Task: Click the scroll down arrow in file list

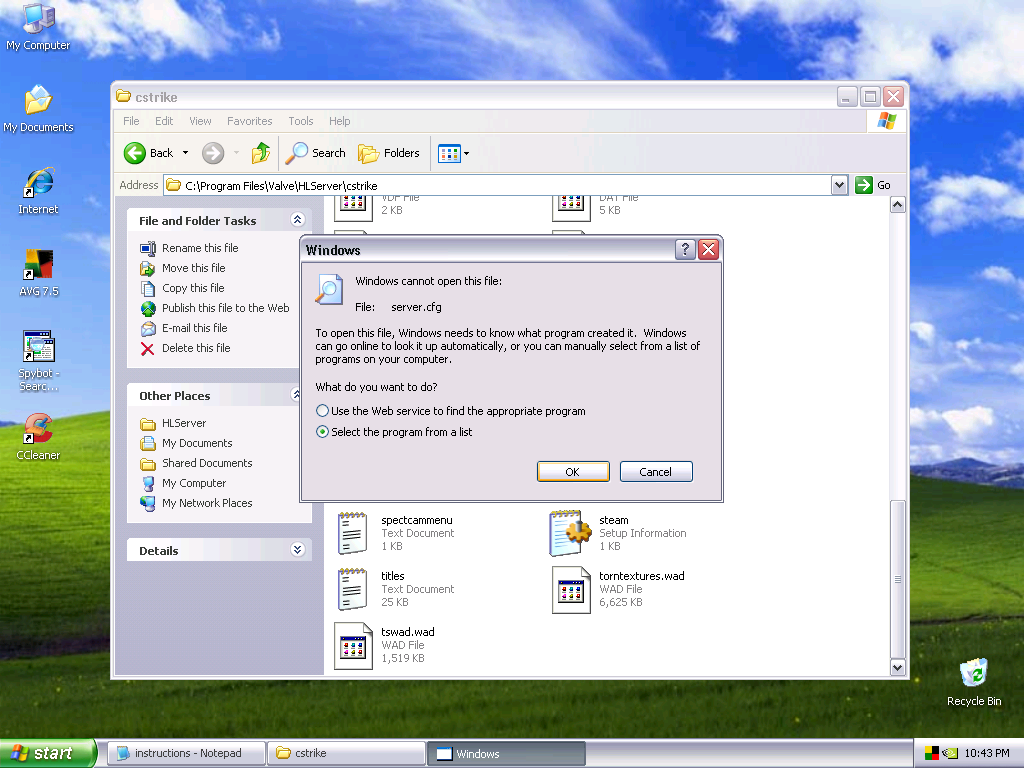Action: 897,667
